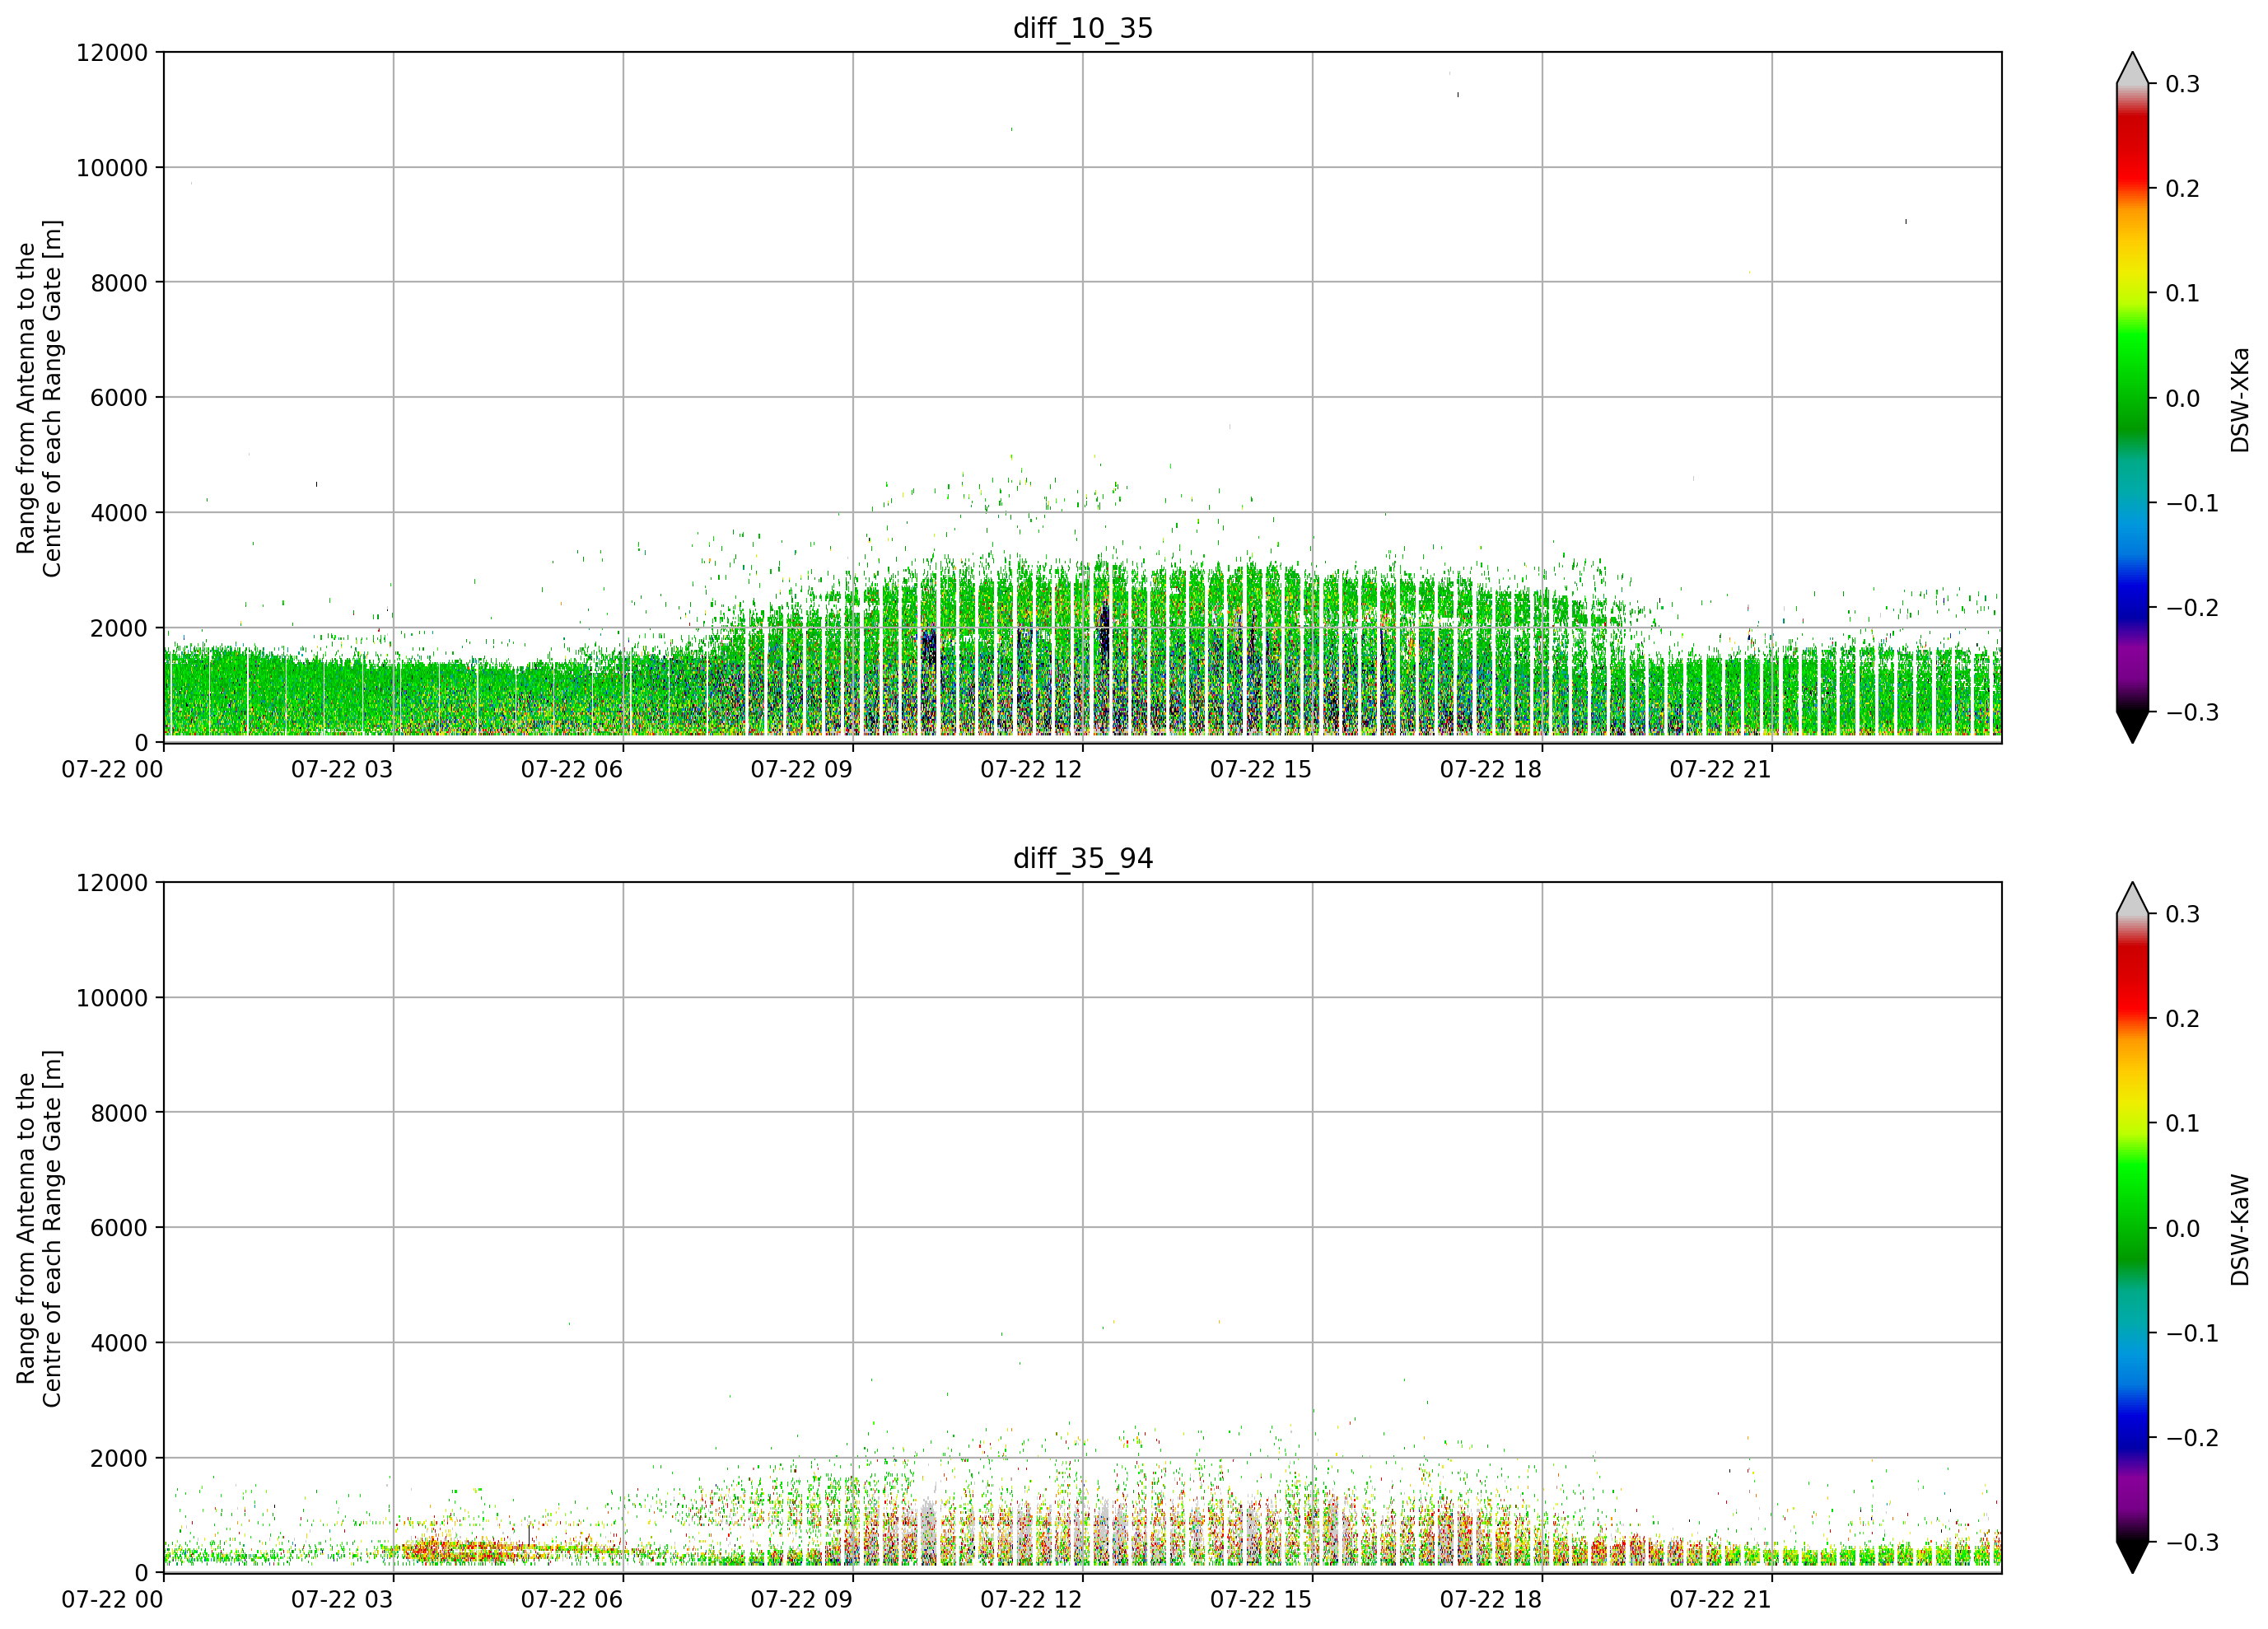Click the black lower arrow of the DSW-KaW colorbar

click(2133, 1556)
